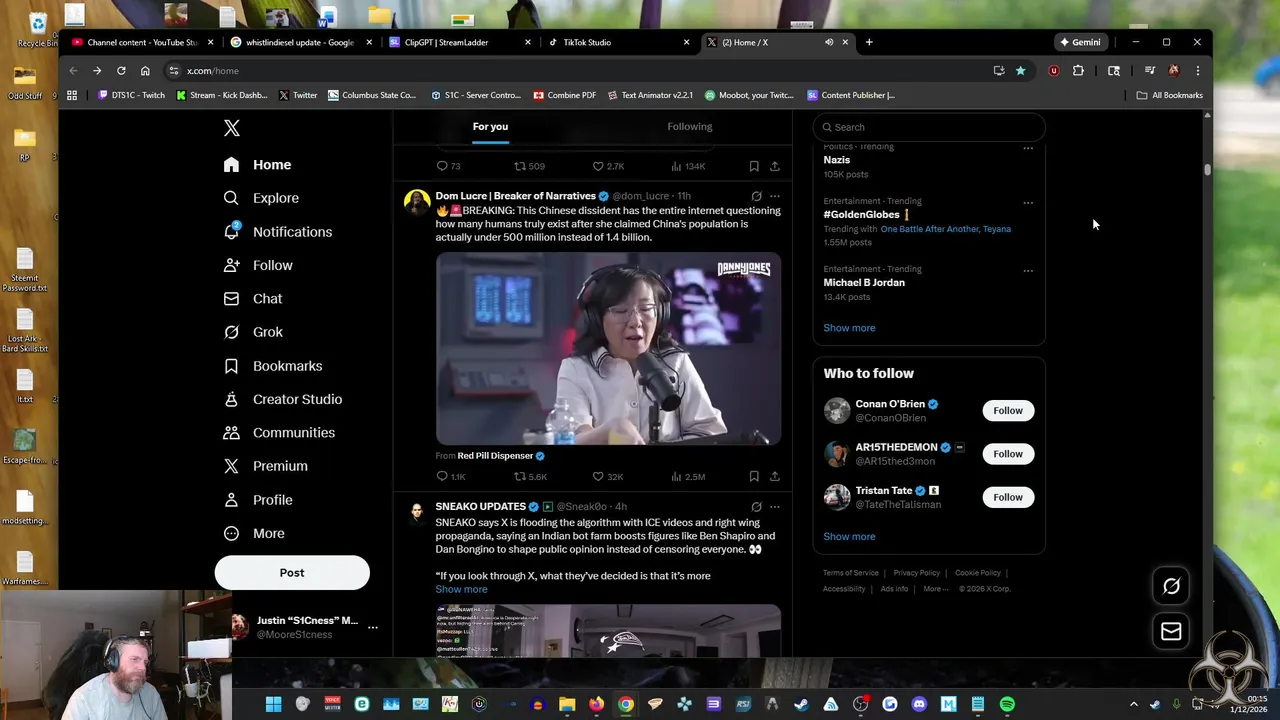Open Bookmarks from the sidebar

point(273,366)
